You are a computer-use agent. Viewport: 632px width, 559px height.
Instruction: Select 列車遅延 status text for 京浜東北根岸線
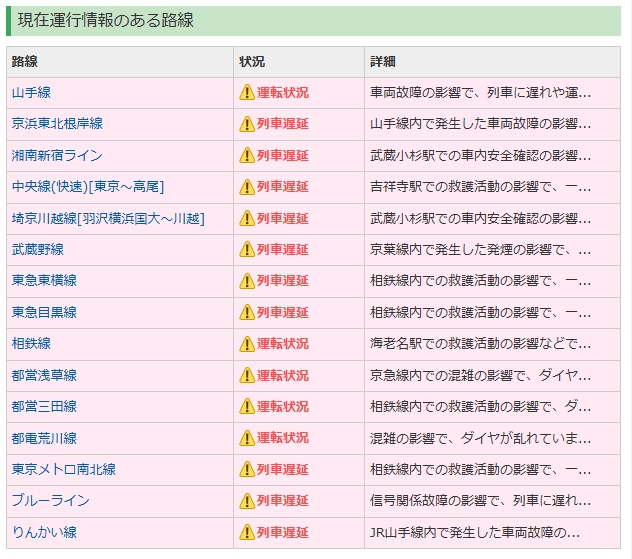pyautogui.click(x=283, y=124)
